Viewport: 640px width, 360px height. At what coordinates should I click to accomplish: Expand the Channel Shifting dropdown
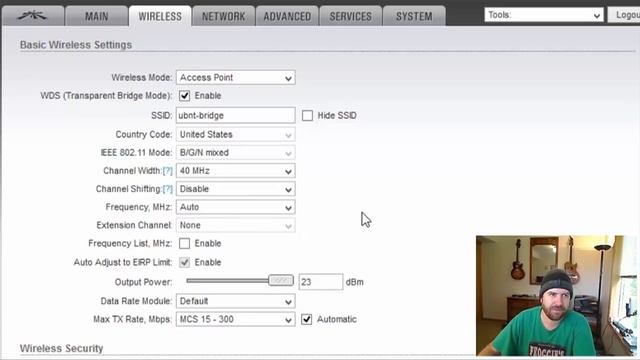[x=236, y=189]
